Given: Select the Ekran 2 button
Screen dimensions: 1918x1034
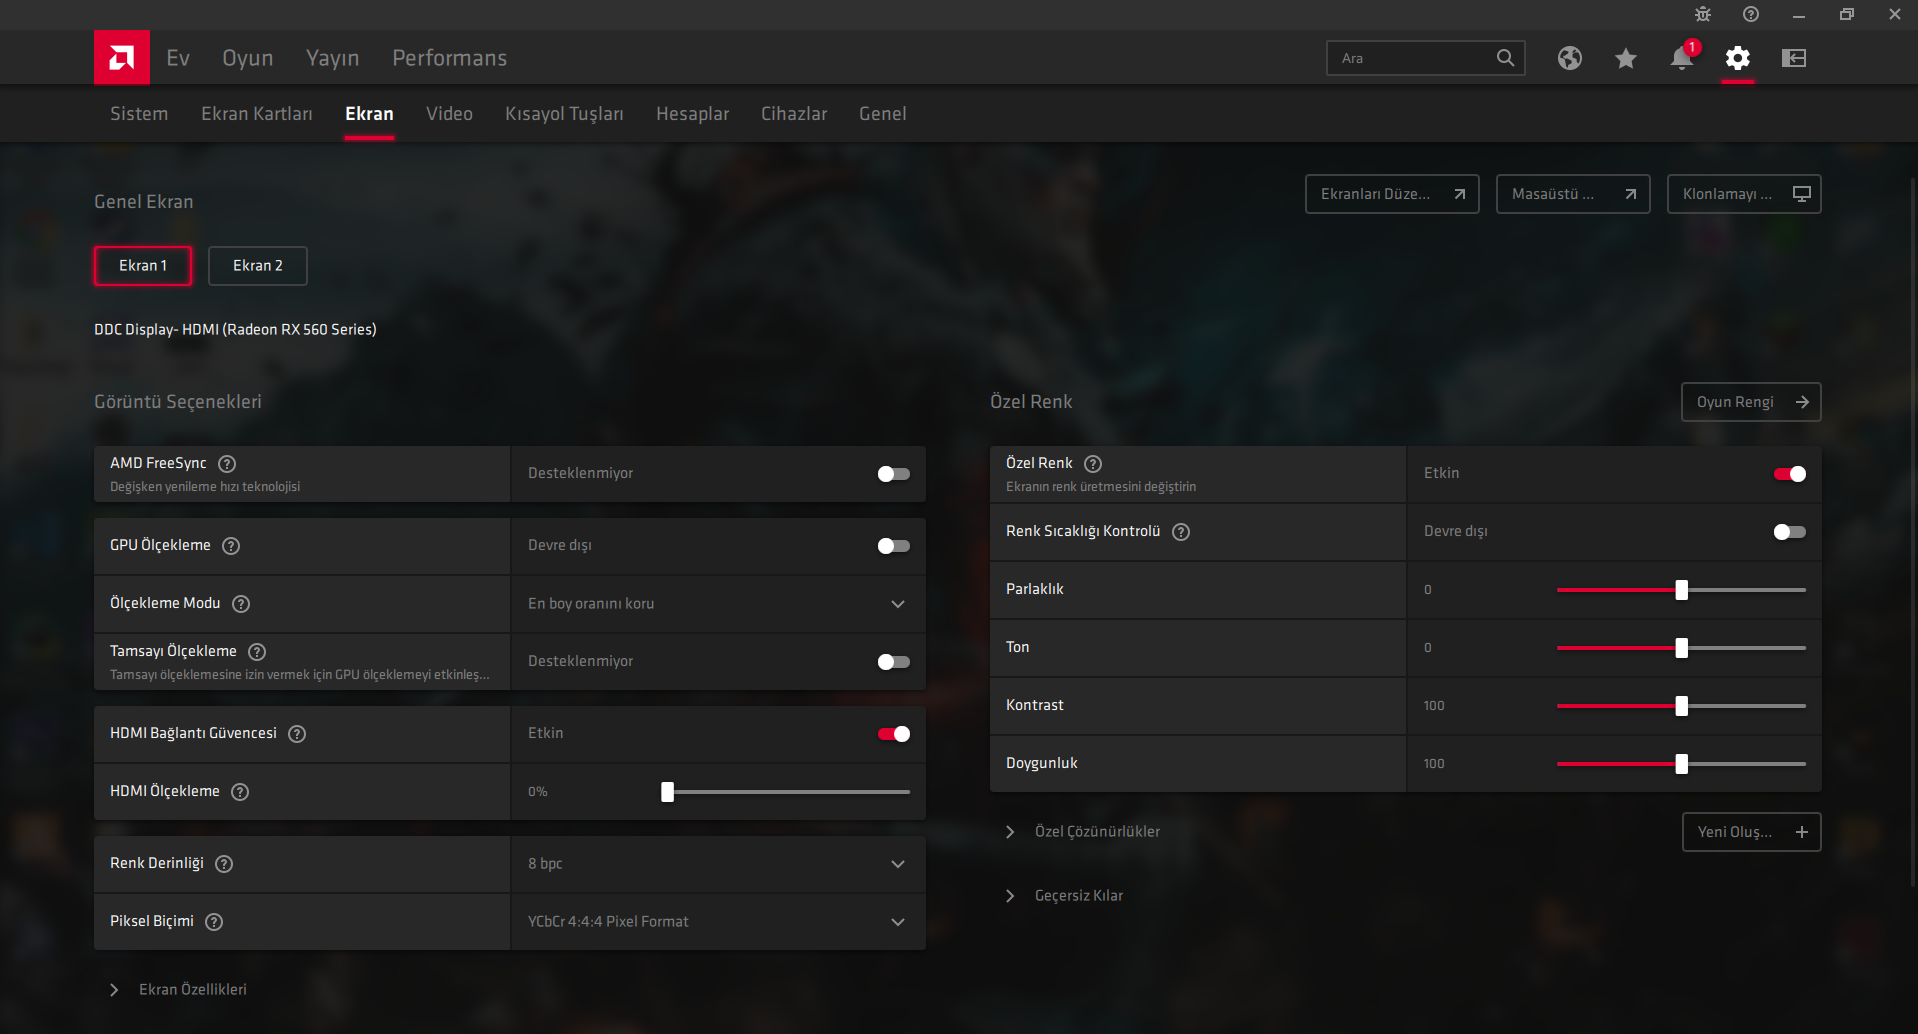Looking at the screenshot, I should coord(257,266).
